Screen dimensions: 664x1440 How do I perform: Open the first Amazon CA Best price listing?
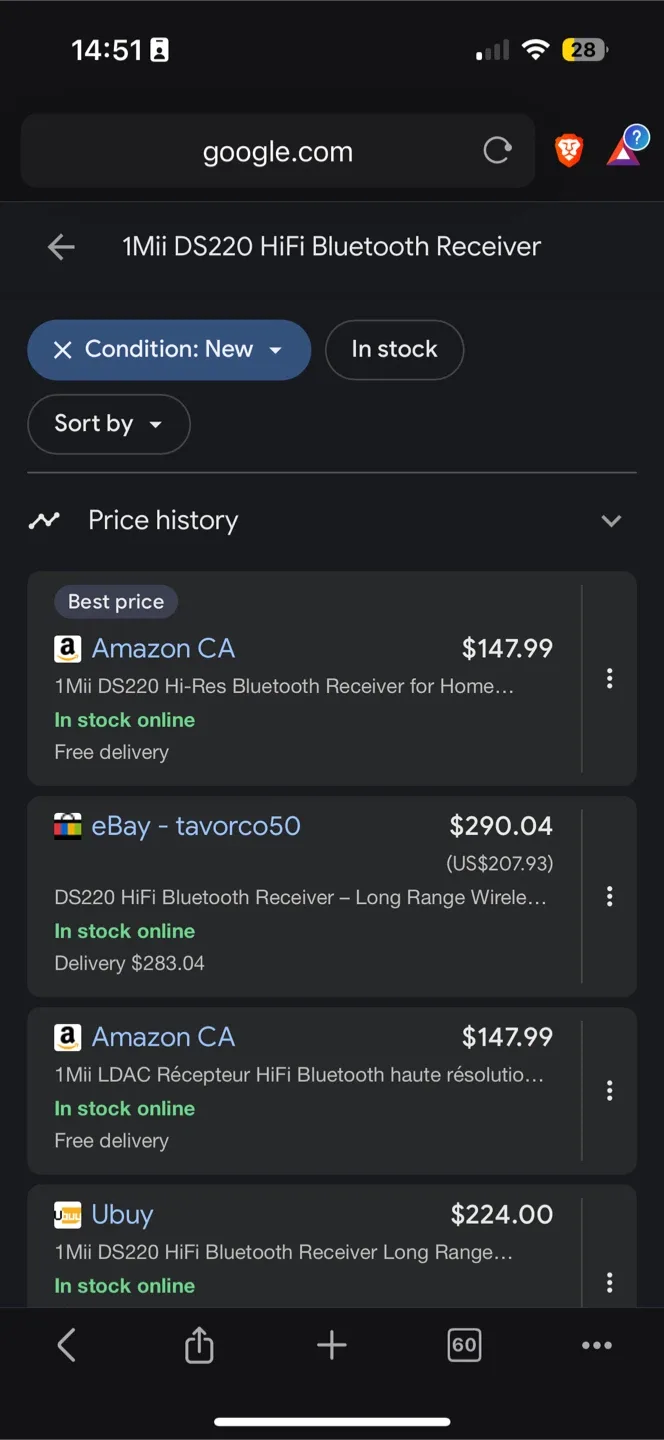click(x=163, y=649)
